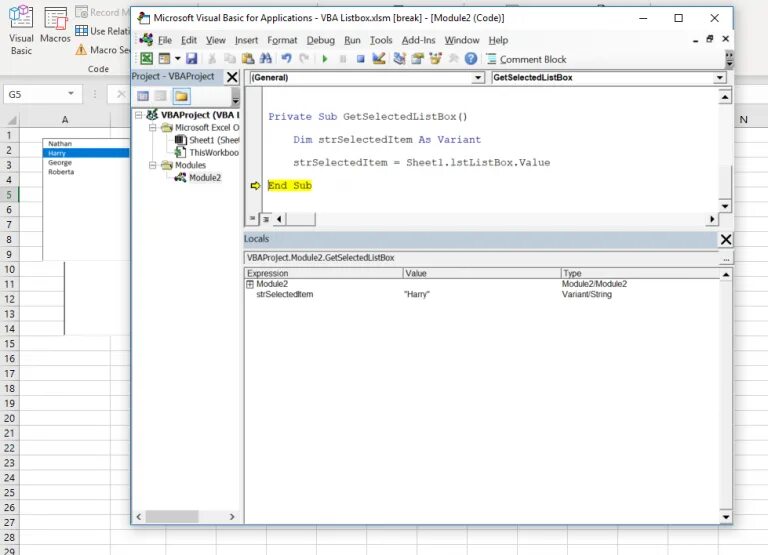
Task: Open Excel Name Box dropdown arrow
Action: (x=71, y=94)
